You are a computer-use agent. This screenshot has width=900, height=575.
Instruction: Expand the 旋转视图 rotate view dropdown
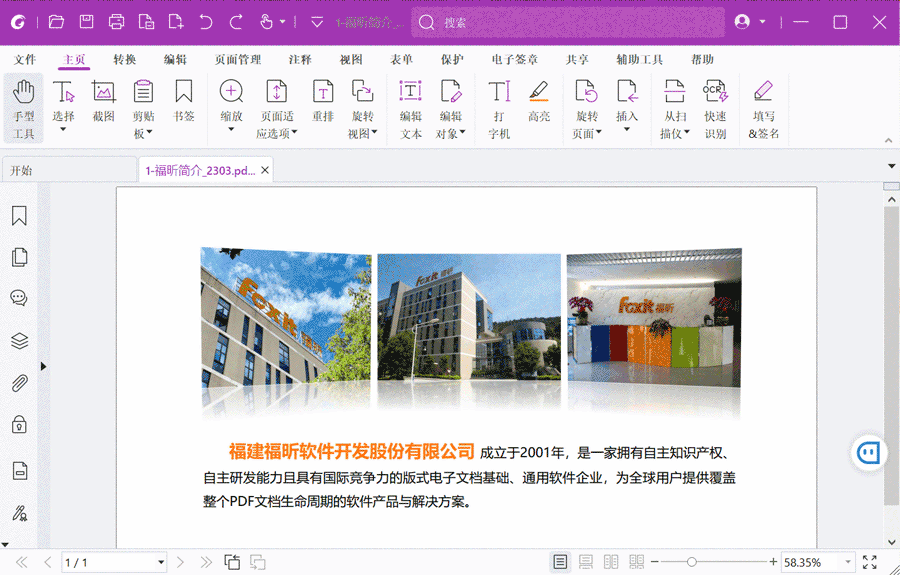[375, 133]
